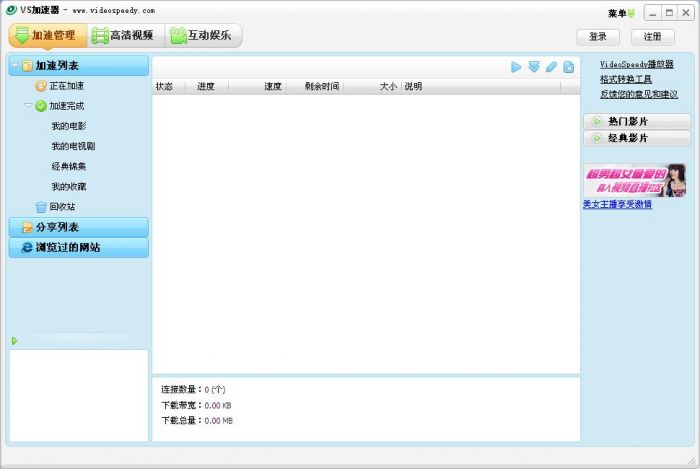Select 回收站 label in tree
700x469 pixels.
62,207
